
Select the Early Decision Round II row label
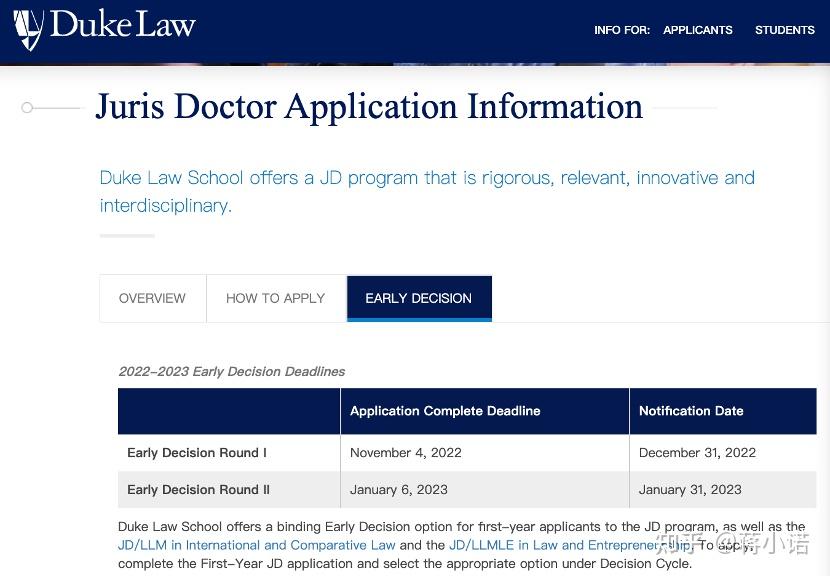coord(198,489)
